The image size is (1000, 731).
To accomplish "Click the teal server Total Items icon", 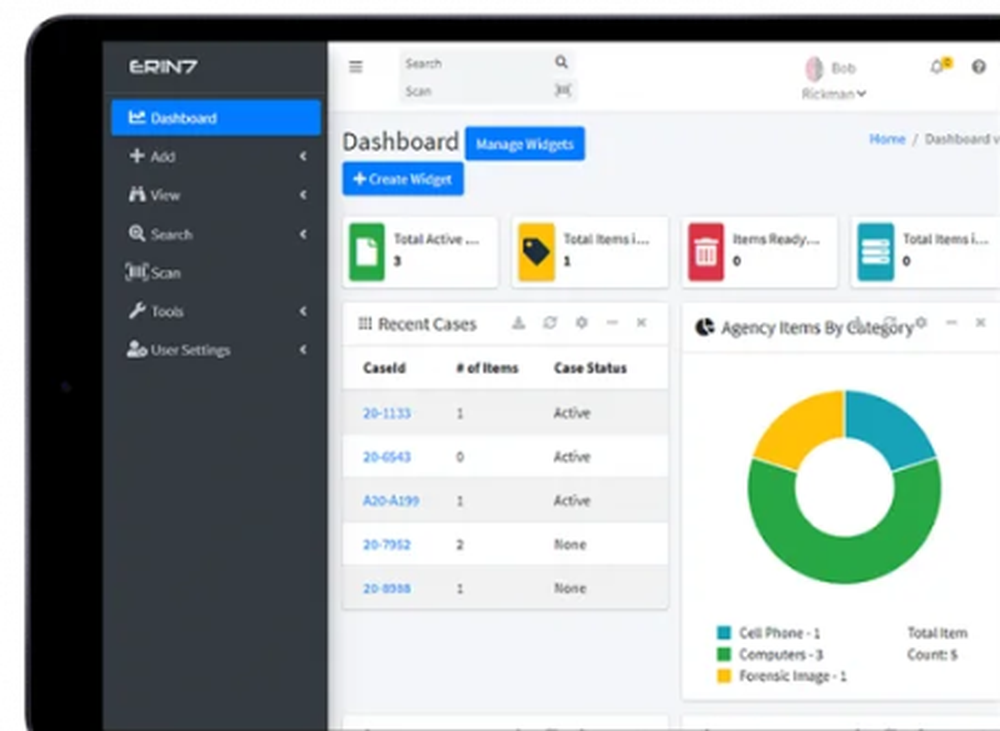I will tap(876, 252).
